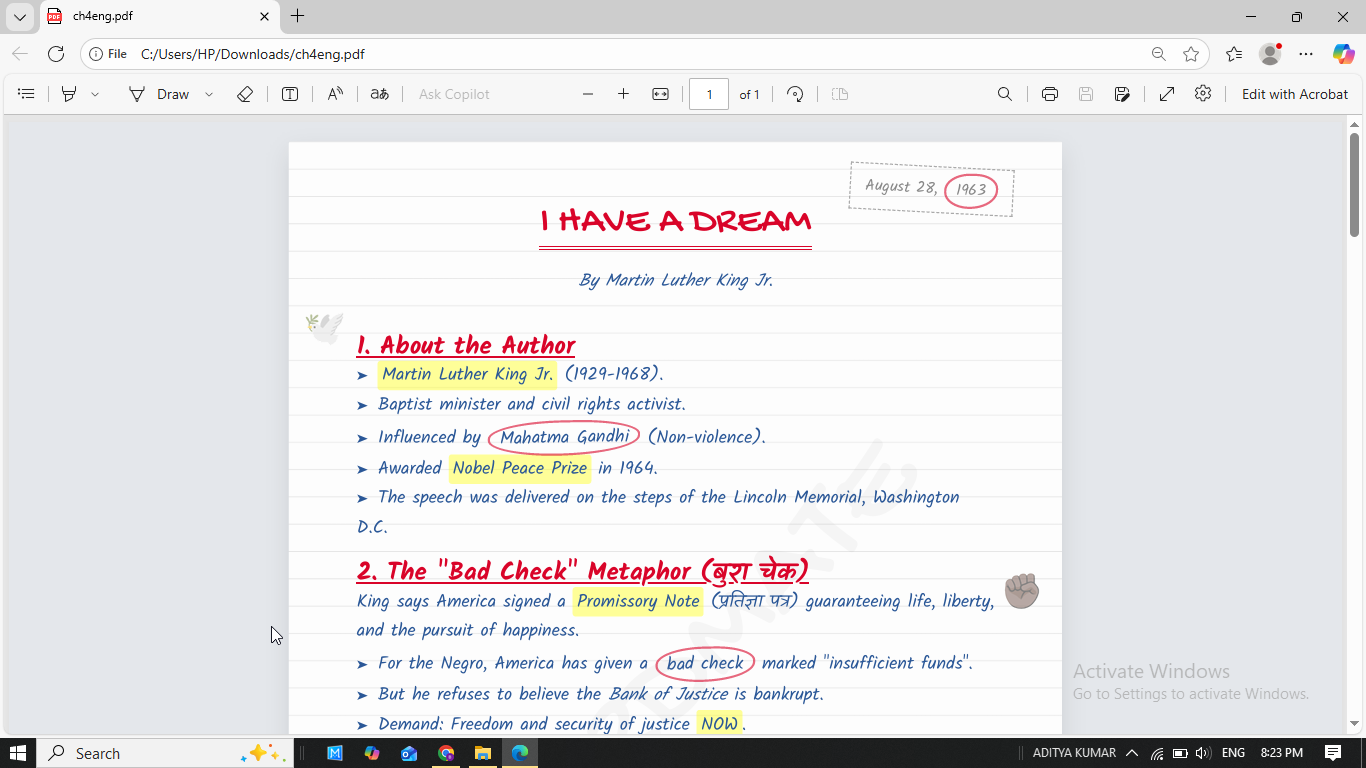Click the zoom magnifier in the address bar
This screenshot has height=768, width=1366.
(1158, 54)
